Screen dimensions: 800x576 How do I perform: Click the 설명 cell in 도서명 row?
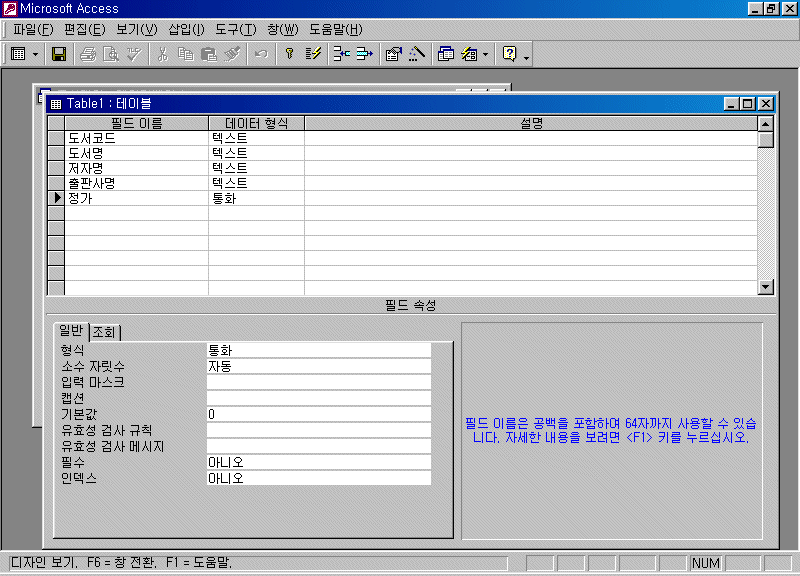[x=531, y=153]
